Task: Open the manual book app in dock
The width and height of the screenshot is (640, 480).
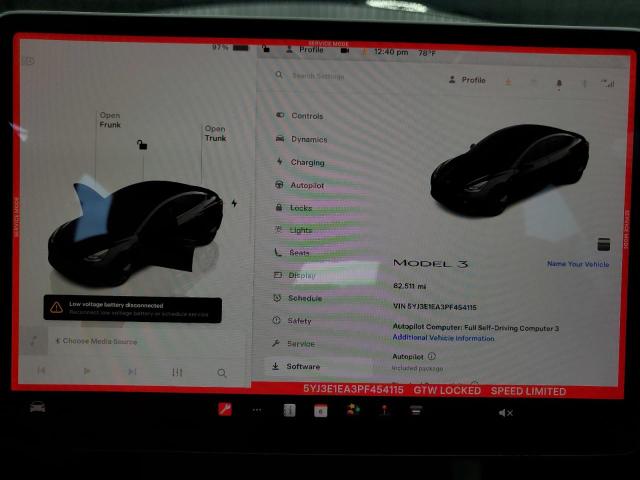Action: pyautogui.click(x=289, y=410)
